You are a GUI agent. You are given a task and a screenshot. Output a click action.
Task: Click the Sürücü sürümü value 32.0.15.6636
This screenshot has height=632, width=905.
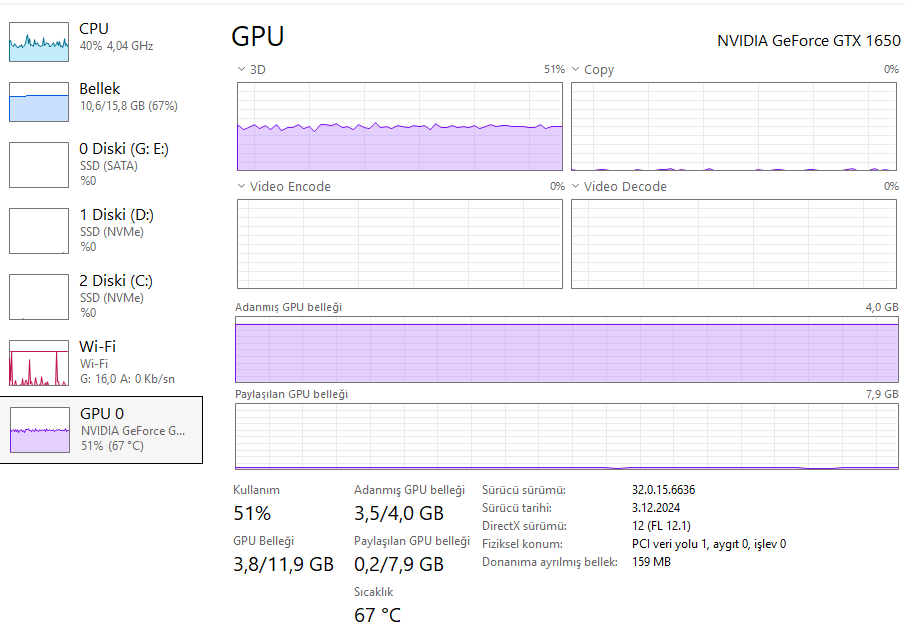click(663, 490)
